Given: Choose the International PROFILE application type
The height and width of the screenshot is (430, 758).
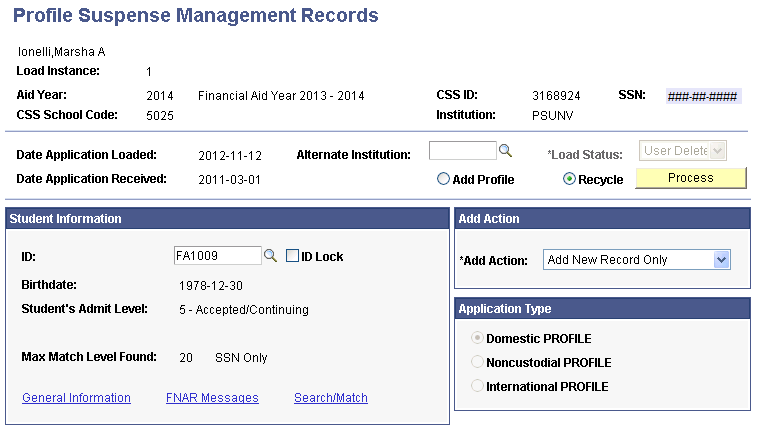Looking at the screenshot, I should (x=477, y=386).
